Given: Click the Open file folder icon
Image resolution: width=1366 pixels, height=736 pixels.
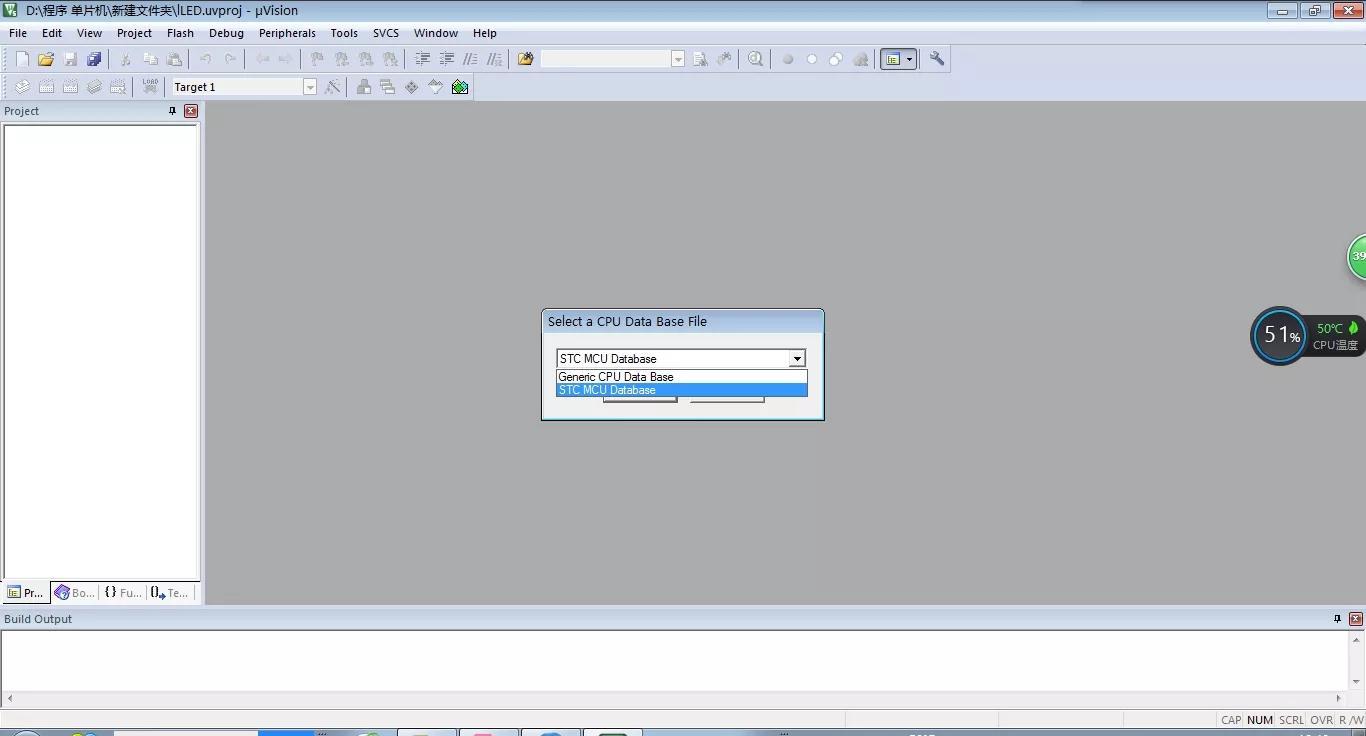Looking at the screenshot, I should pyautogui.click(x=46, y=59).
